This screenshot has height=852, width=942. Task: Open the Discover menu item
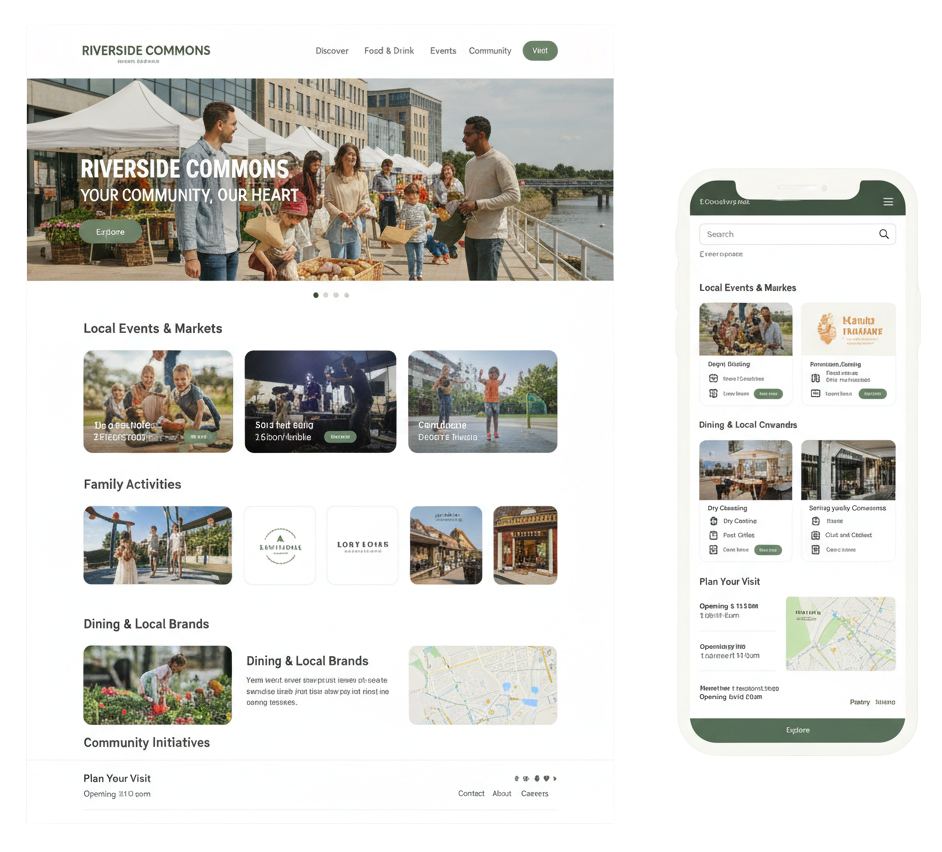coord(332,51)
